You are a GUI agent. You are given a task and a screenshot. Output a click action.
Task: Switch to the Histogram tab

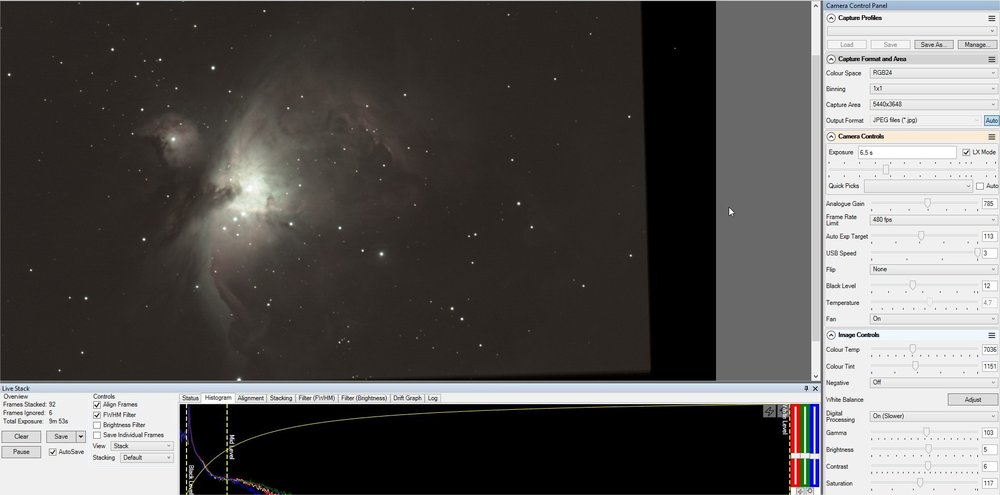pyautogui.click(x=218, y=398)
